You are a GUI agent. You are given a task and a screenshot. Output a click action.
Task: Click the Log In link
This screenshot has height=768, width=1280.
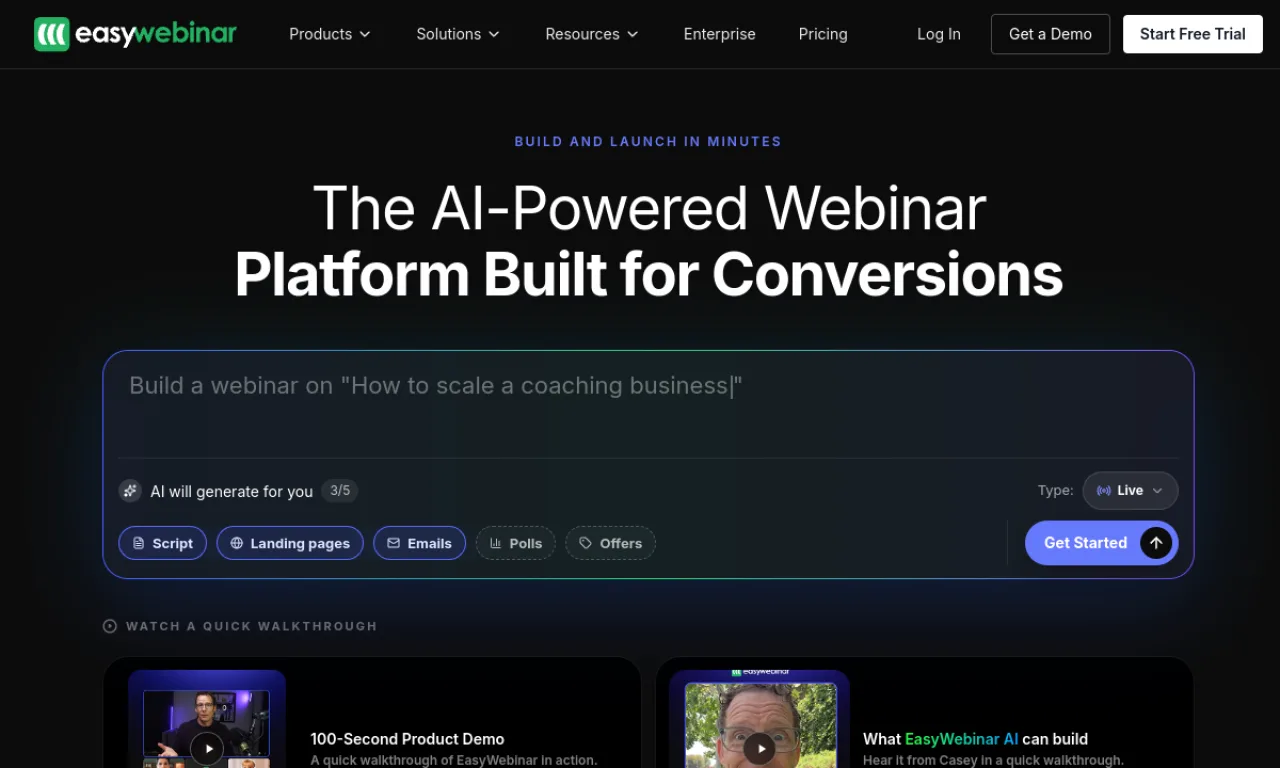pyautogui.click(x=939, y=34)
